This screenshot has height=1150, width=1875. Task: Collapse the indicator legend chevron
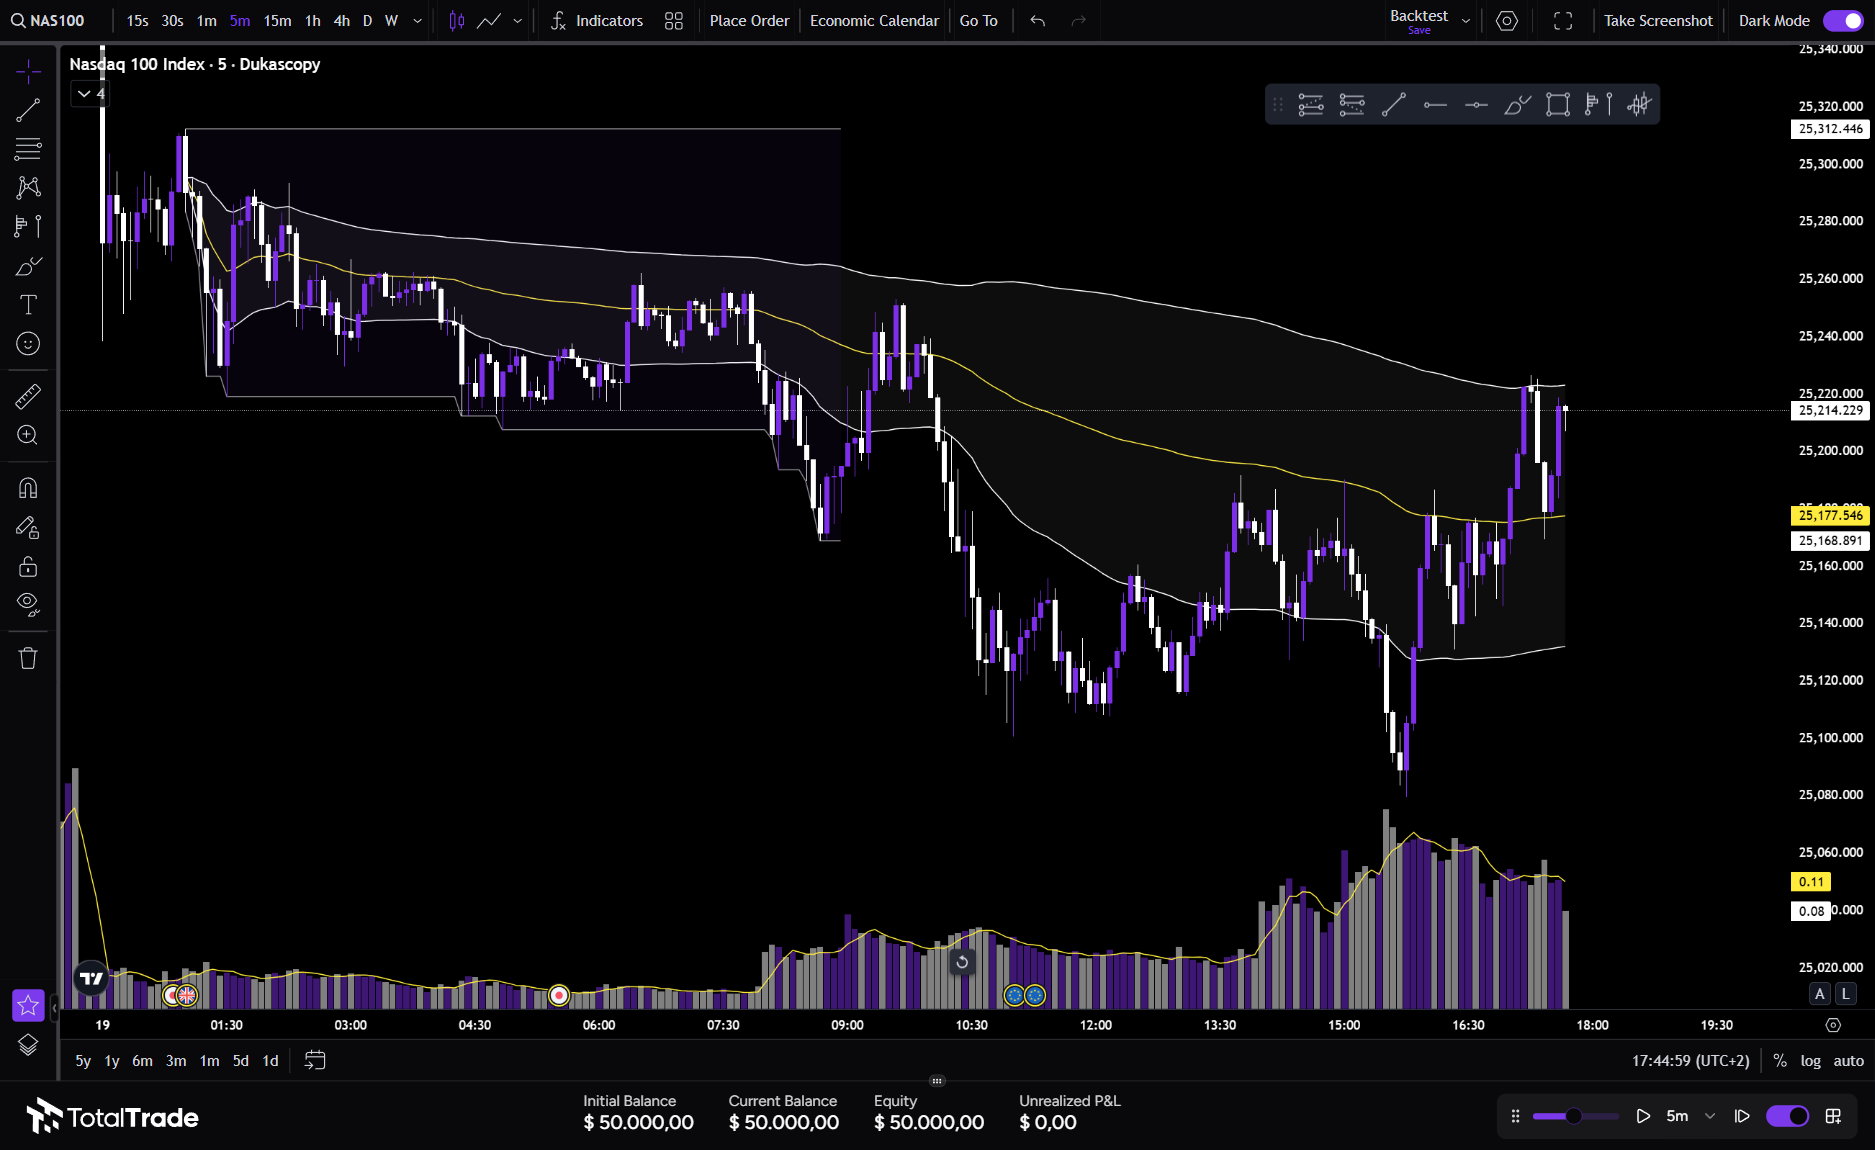click(85, 93)
